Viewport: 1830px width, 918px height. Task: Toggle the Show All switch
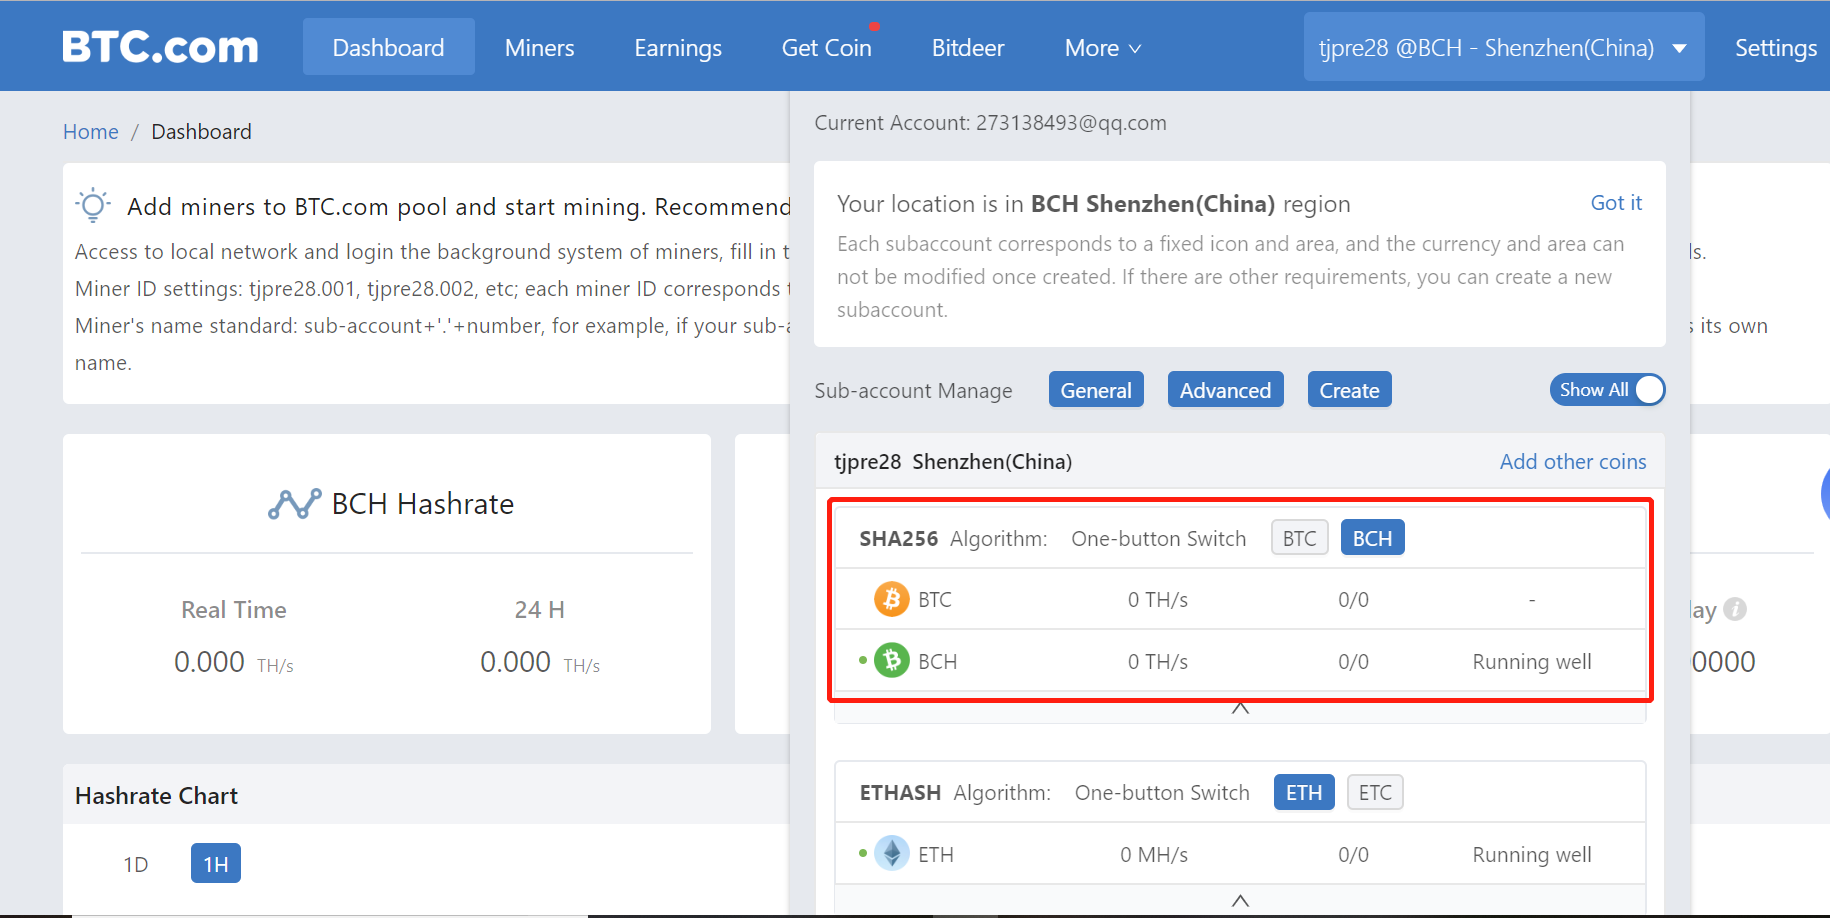1607,390
